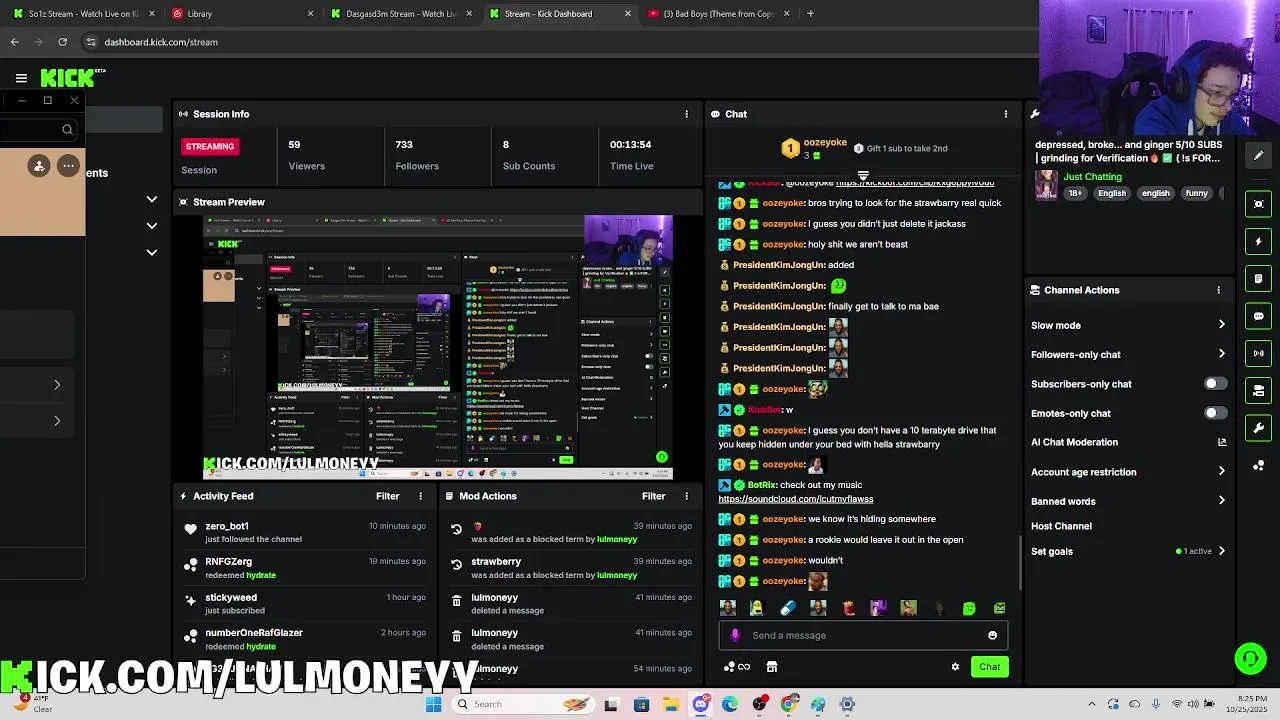Click the channel points infinity icon
1280x720 pixels.
coord(737,667)
